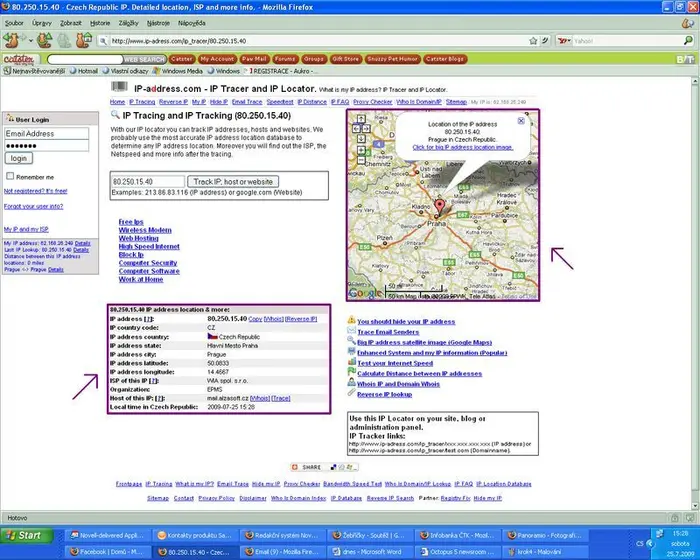This screenshot has width=700, height=560.
Task: Click Copy link next to the IP address
Action: (255, 319)
